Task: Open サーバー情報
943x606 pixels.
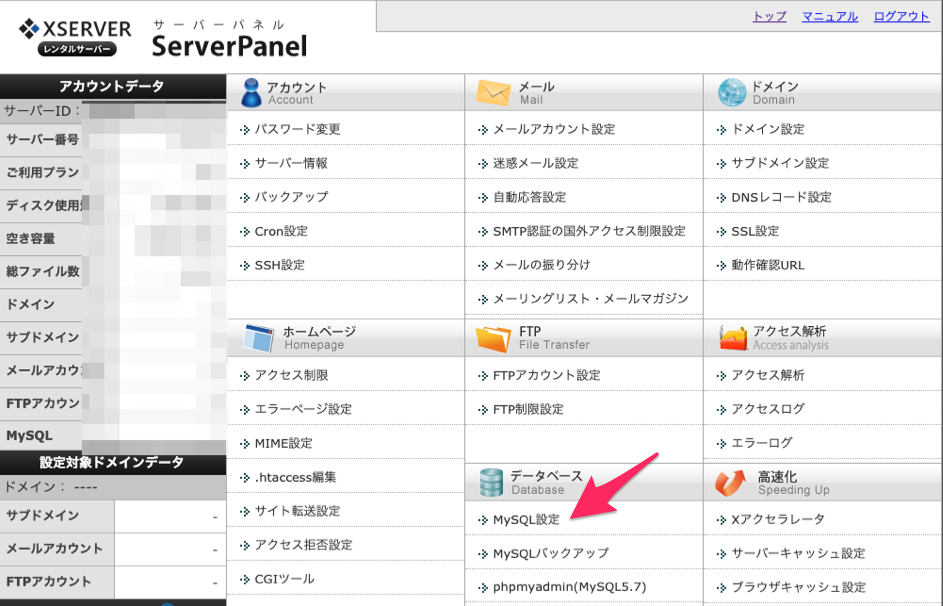Action: coord(291,163)
